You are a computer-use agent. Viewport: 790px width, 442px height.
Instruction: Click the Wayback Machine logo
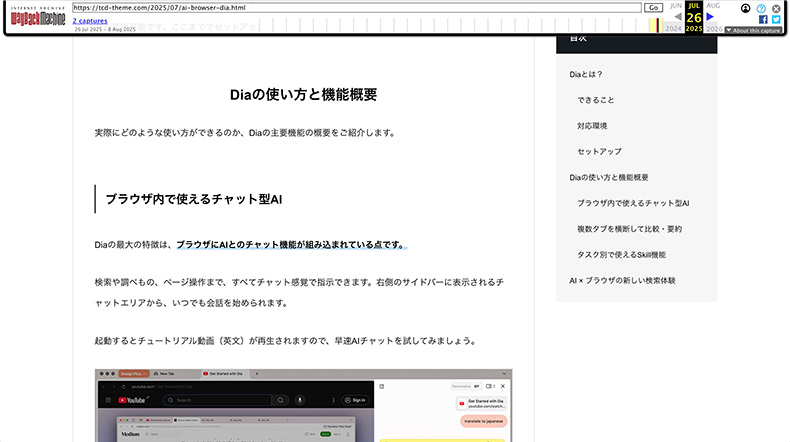(x=37, y=17)
